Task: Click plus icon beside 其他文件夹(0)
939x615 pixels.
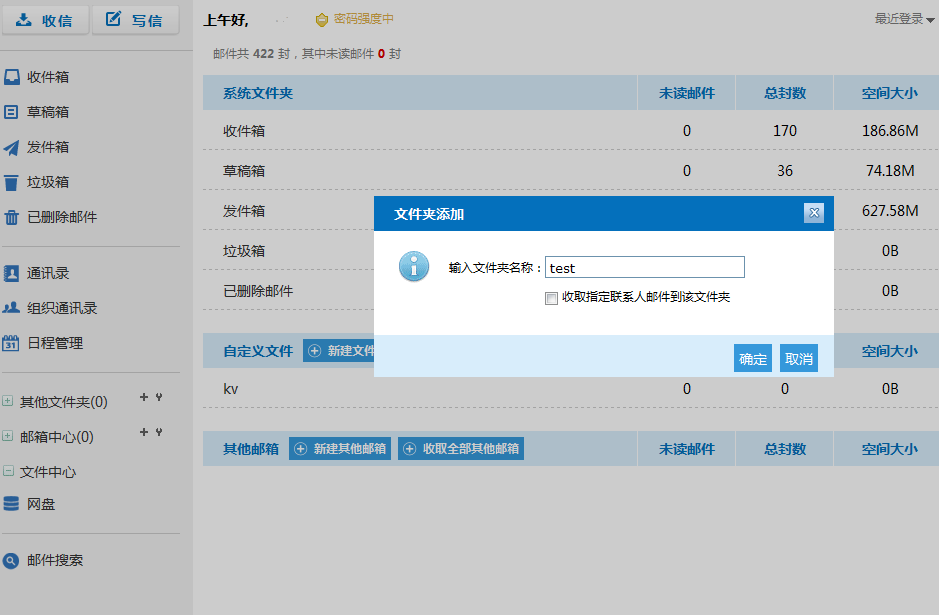Action: coord(144,398)
